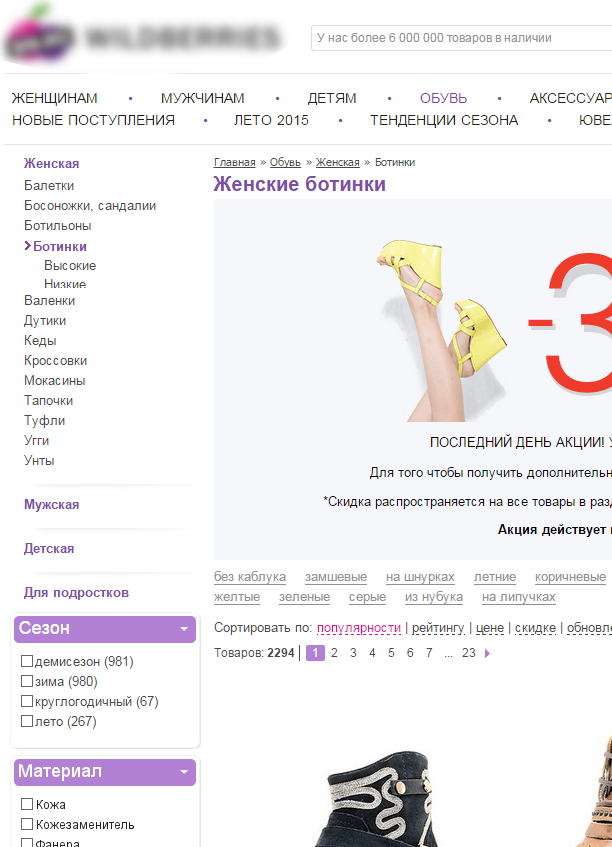Select Высокие subcategory
Screen dimensions: 612x847
click(x=70, y=266)
